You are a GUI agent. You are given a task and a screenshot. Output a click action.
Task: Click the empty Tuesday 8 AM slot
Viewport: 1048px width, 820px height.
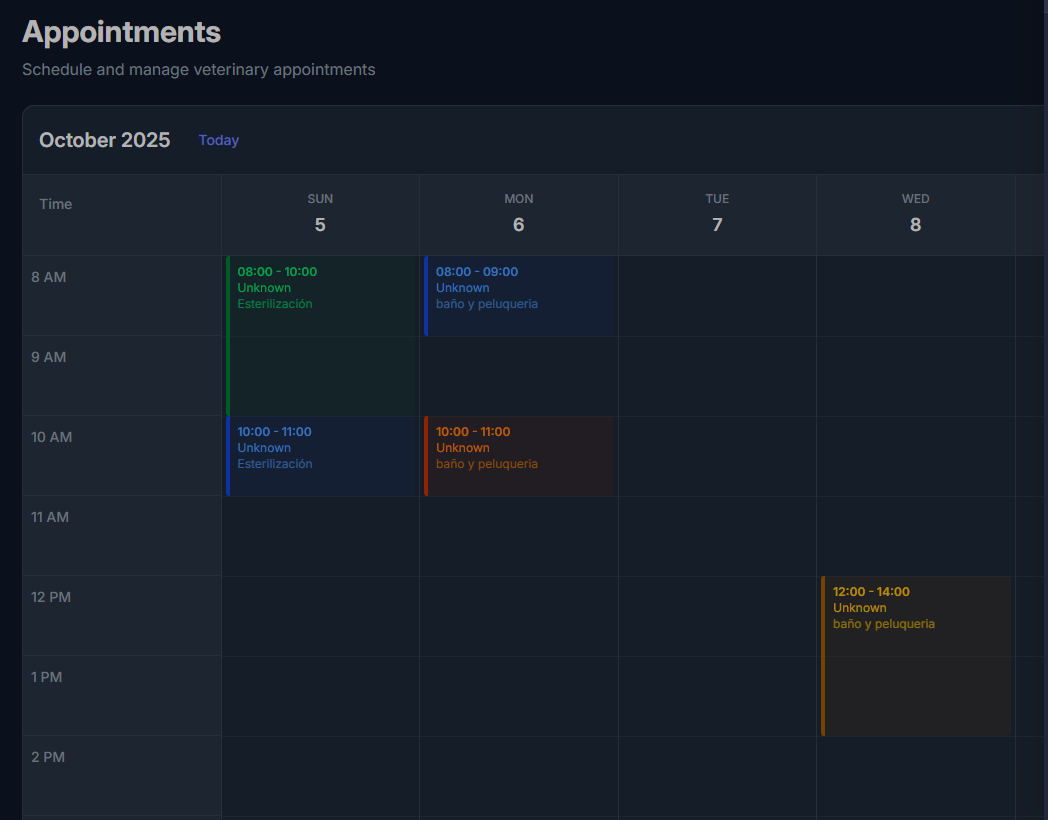(x=717, y=296)
